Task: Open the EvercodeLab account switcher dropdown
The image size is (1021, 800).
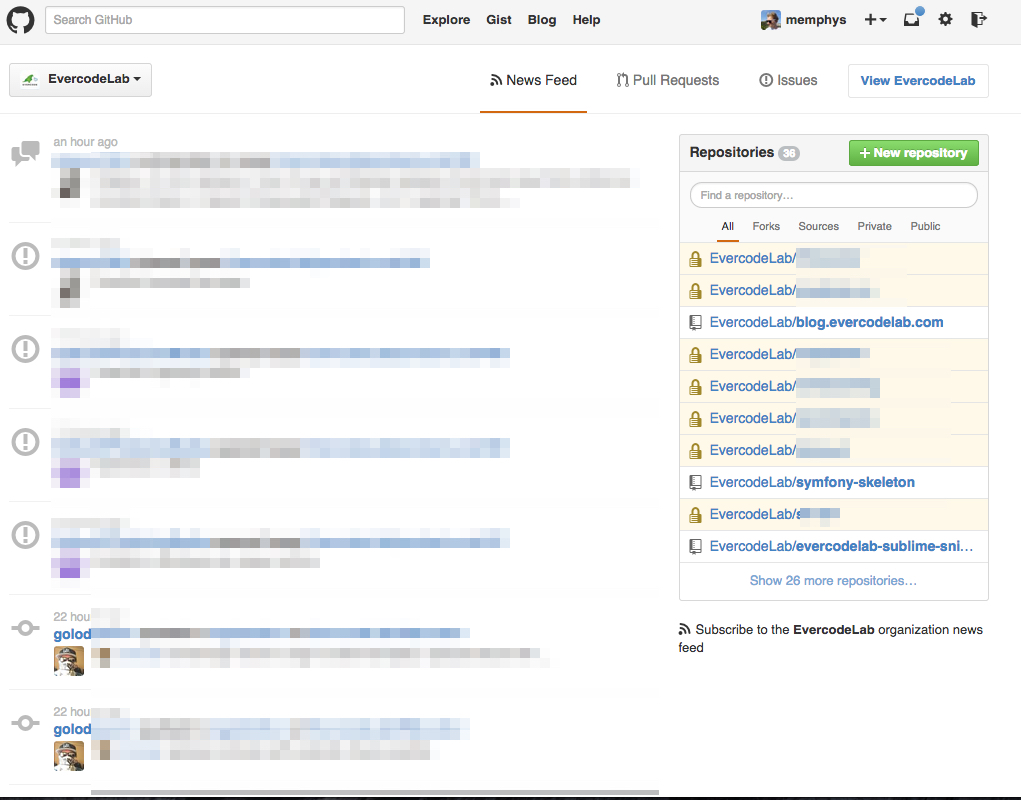Action: (80, 80)
